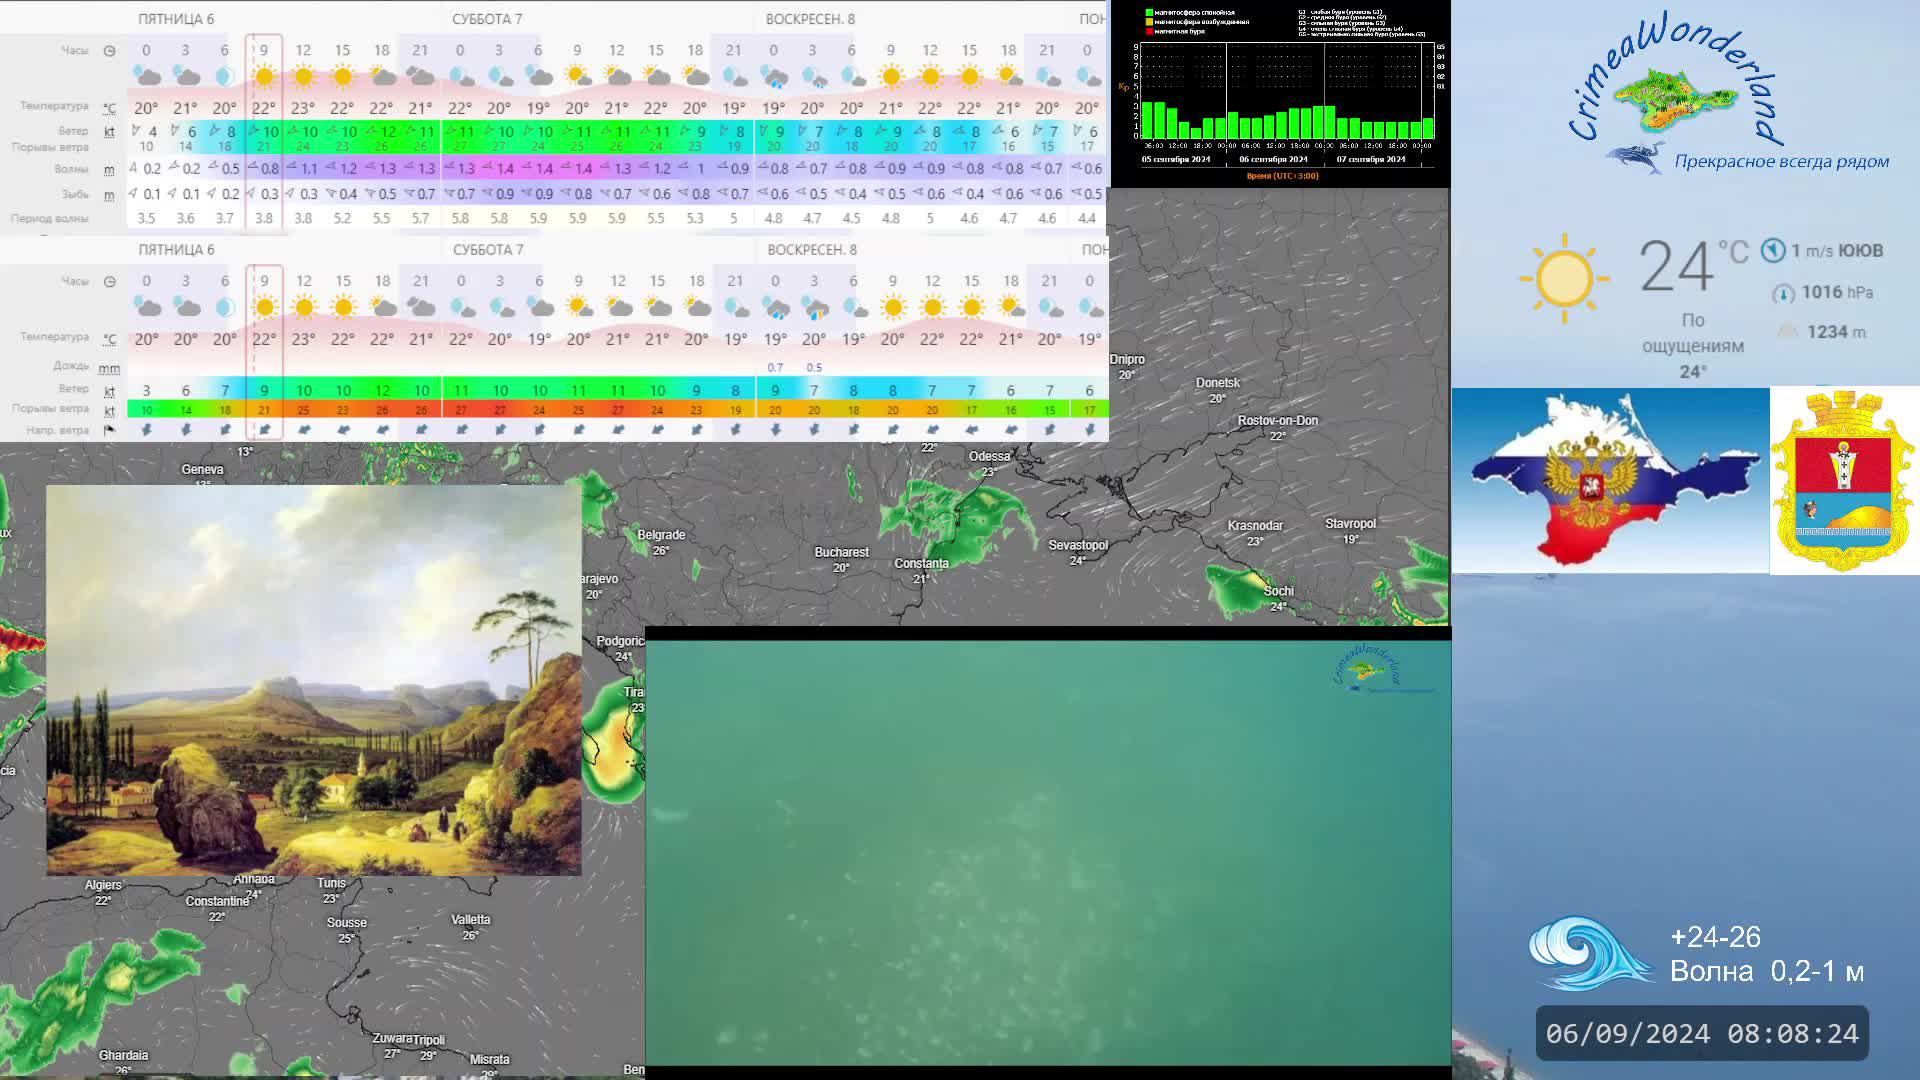The height and width of the screenshot is (1080, 1920).
Task: Click the Волны row label
Action: 71,169
